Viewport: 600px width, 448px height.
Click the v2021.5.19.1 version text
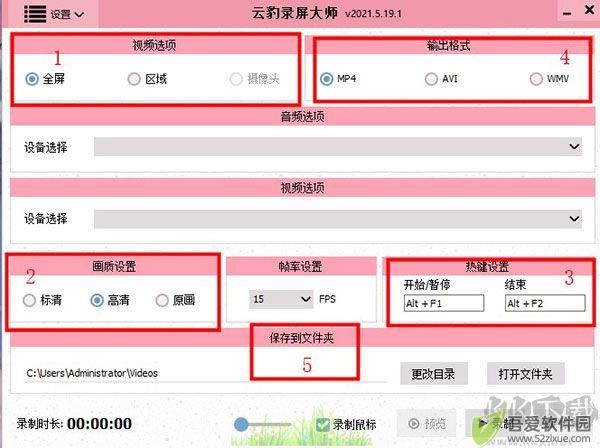[373, 14]
